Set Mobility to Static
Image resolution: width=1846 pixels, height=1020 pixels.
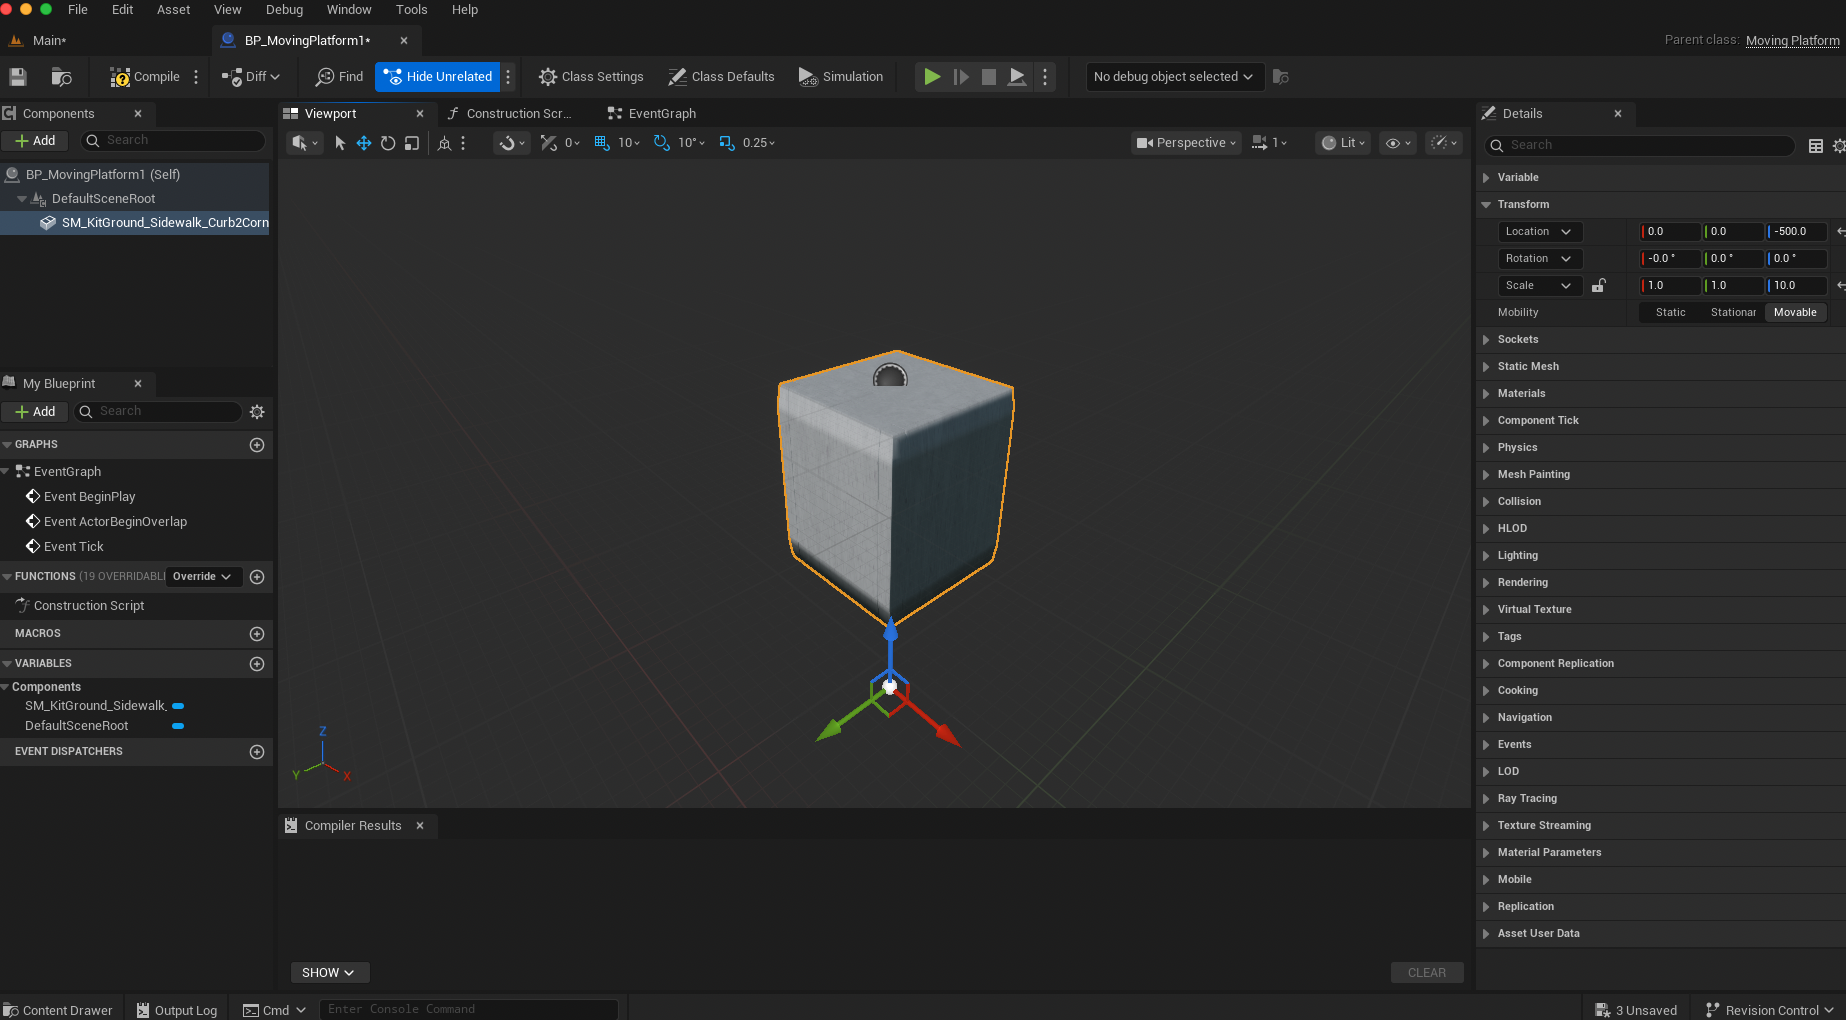click(x=1670, y=313)
